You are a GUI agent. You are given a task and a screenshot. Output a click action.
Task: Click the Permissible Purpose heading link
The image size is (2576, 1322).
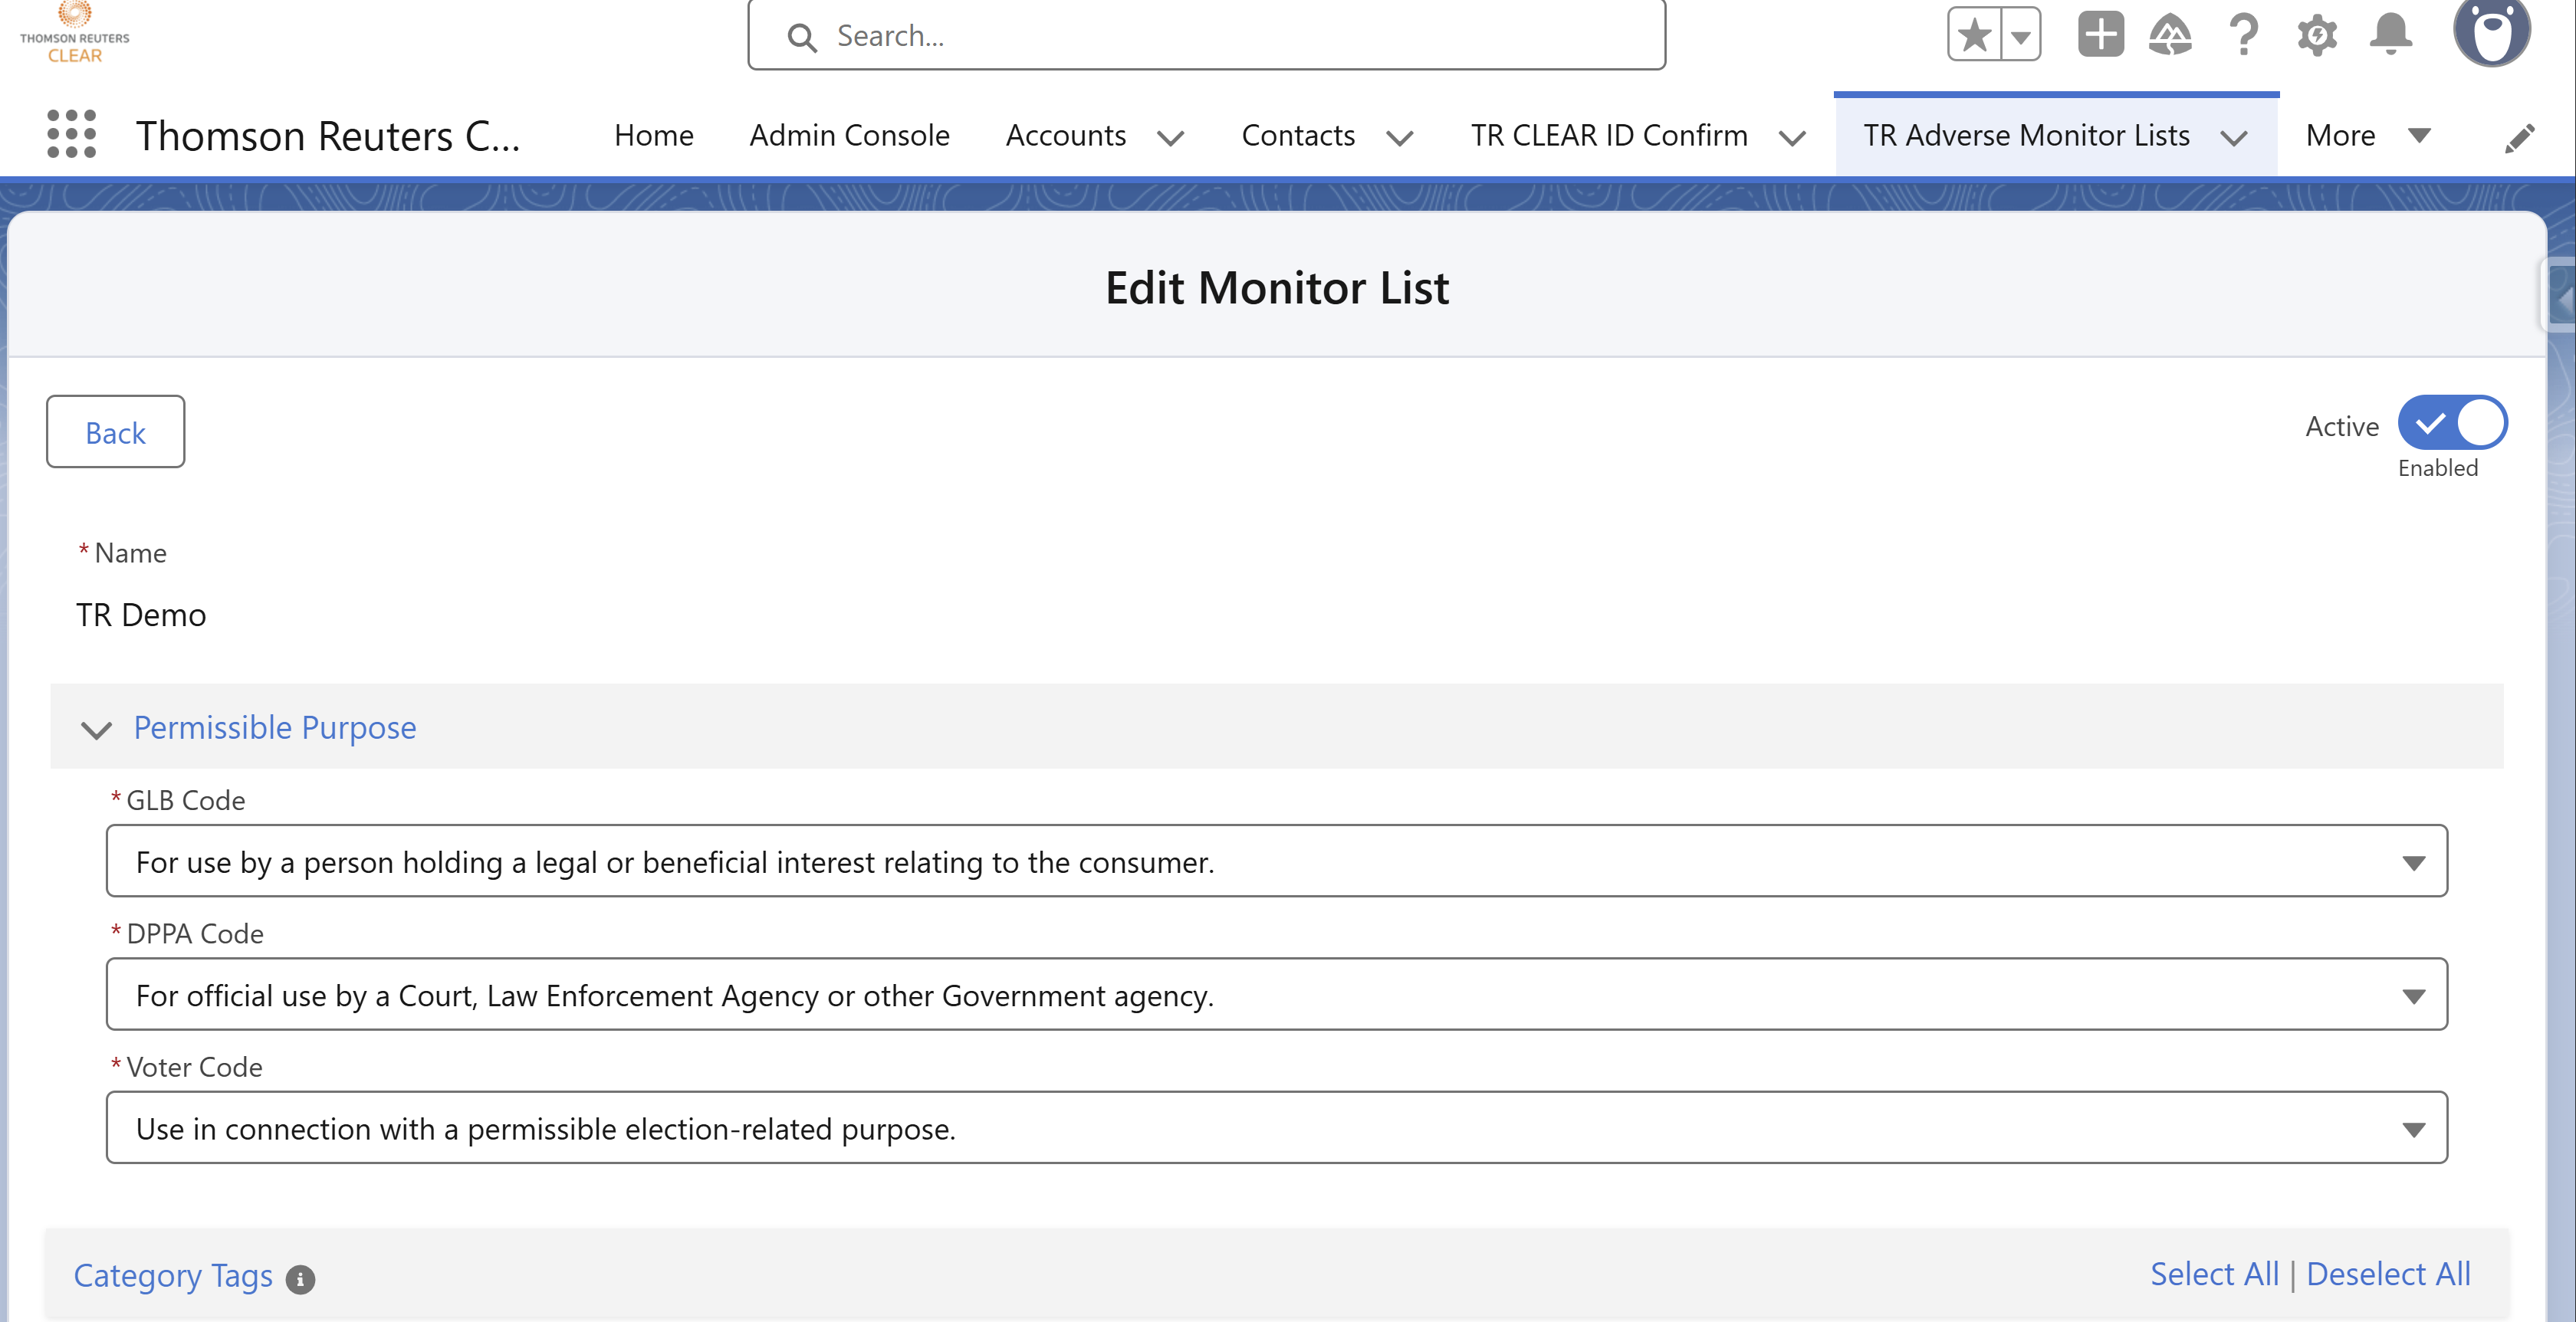pos(275,727)
